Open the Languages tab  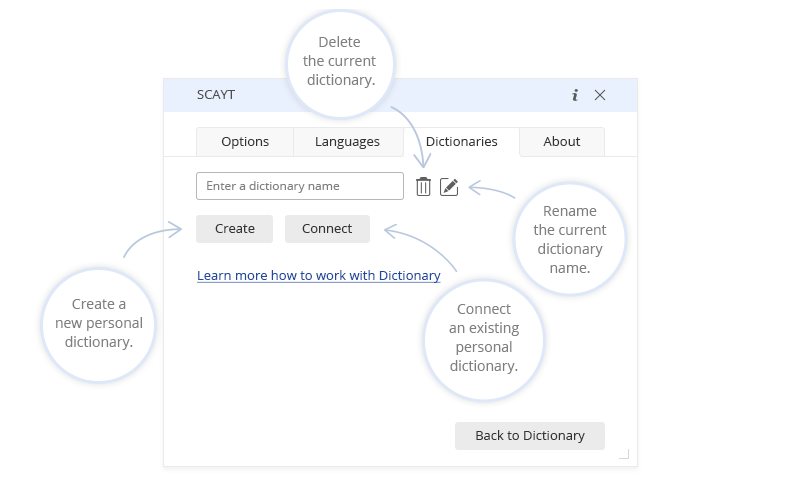tap(347, 142)
